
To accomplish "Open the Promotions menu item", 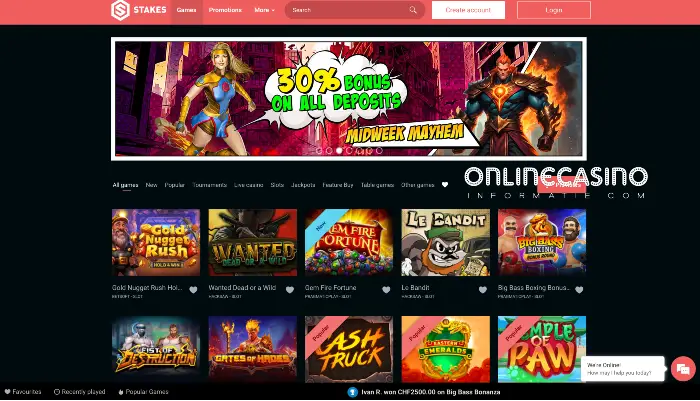I will point(225,10).
